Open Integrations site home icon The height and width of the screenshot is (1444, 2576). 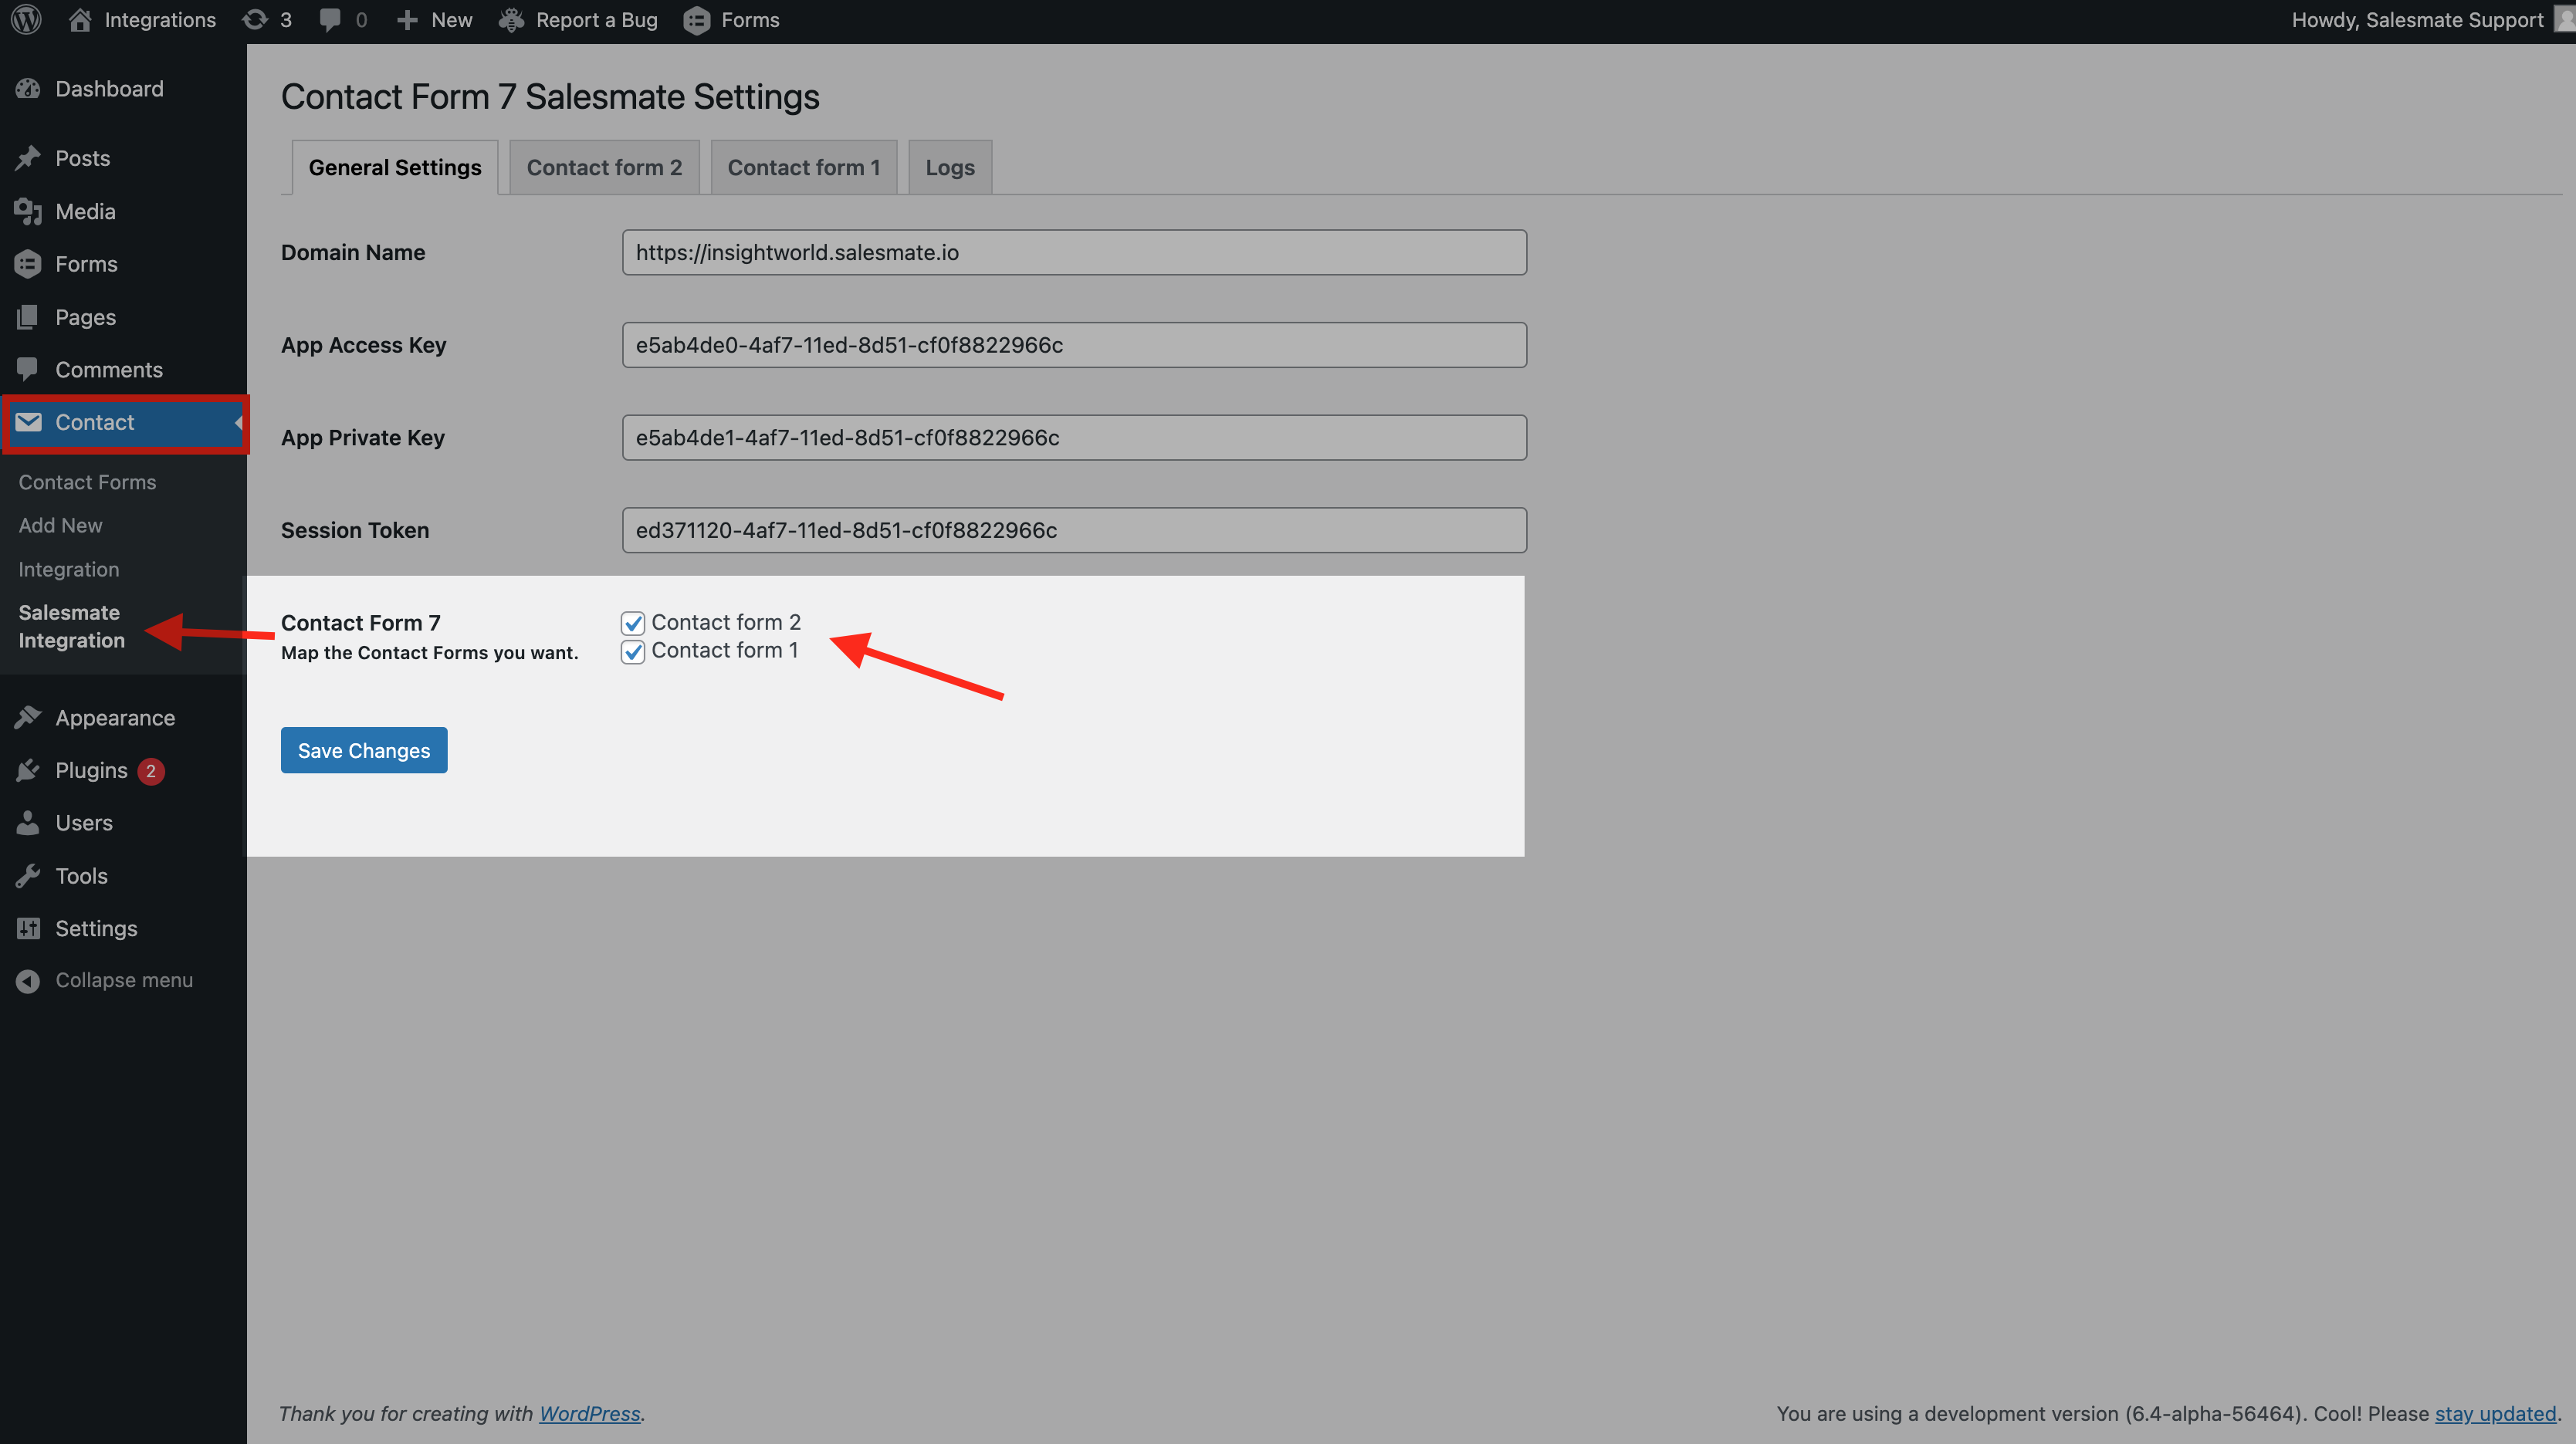80,20
